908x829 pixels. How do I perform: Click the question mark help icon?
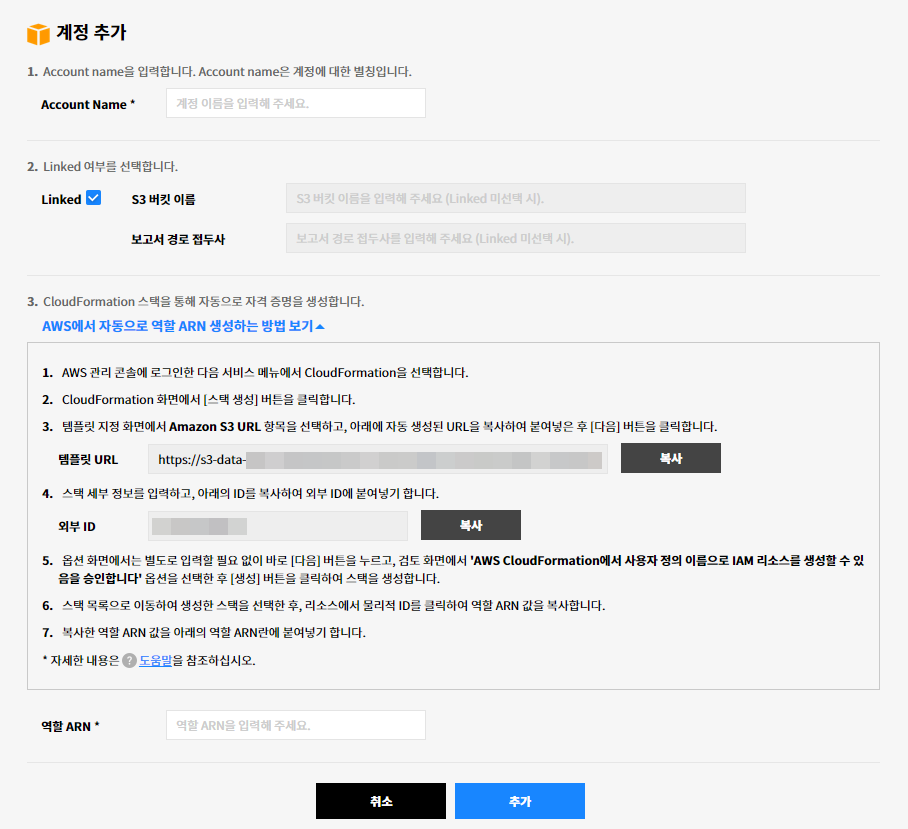click(129, 660)
